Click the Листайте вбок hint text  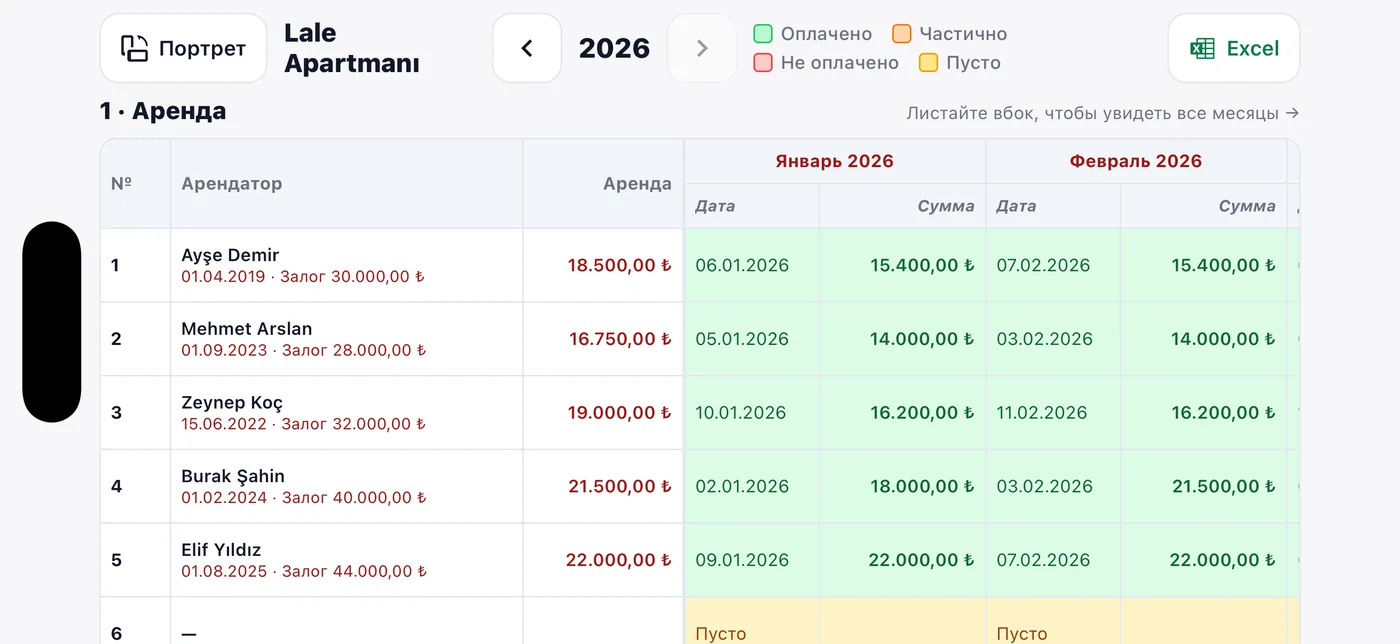(1103, 113)
